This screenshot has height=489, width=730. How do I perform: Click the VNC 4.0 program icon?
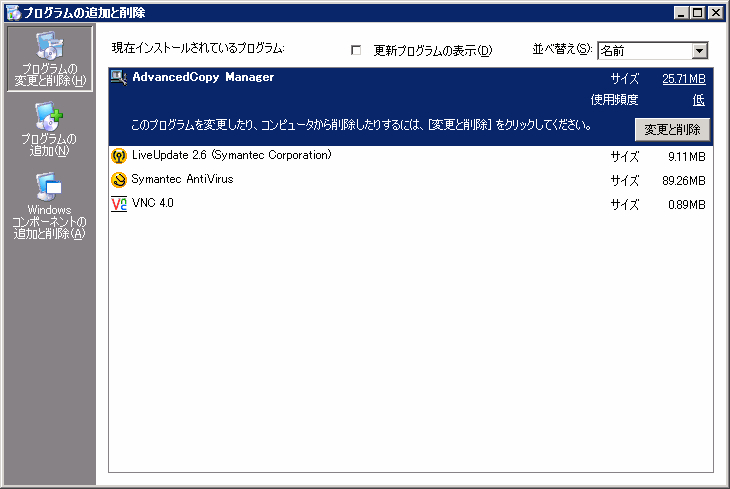pyautogui.click(x=119, y=204)
